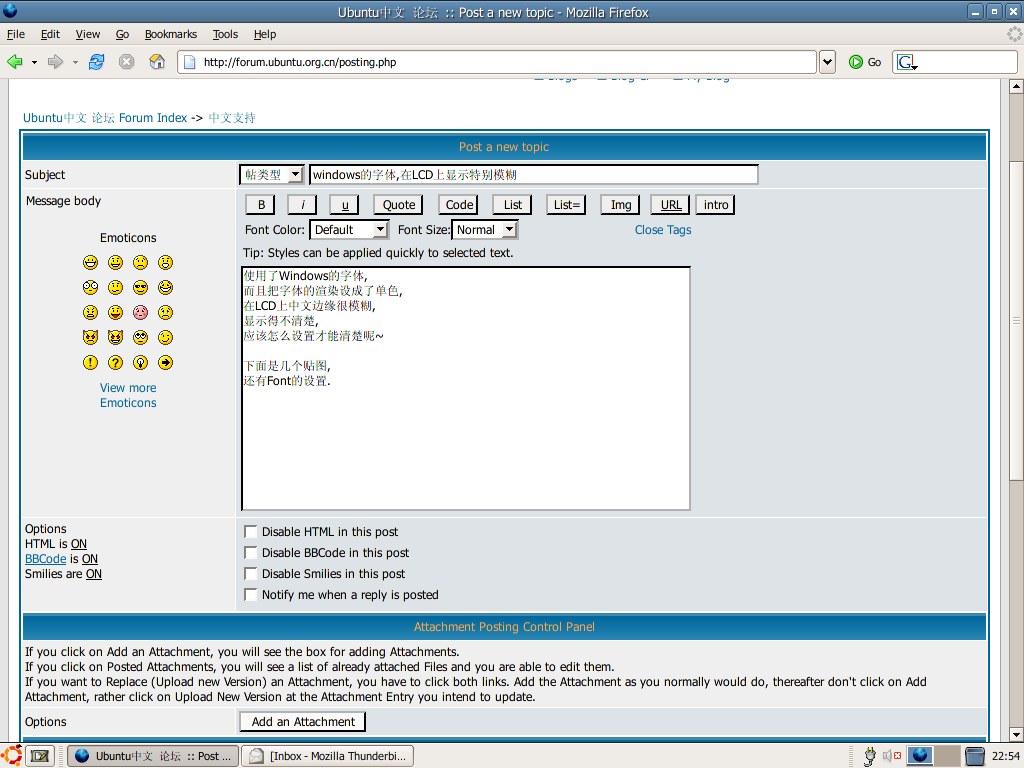Check Disable HTML in this post
The image size is (1024, 768).
pos(250,532)
